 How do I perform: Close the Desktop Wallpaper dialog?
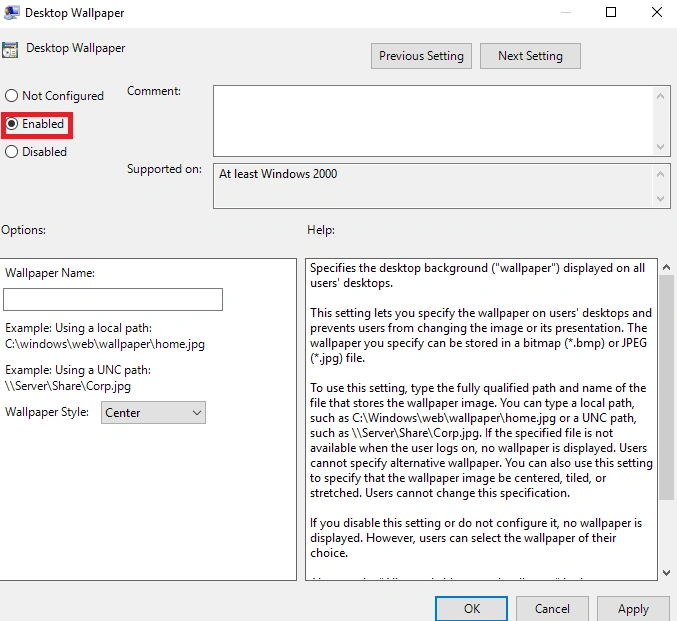tap(657, 12)
